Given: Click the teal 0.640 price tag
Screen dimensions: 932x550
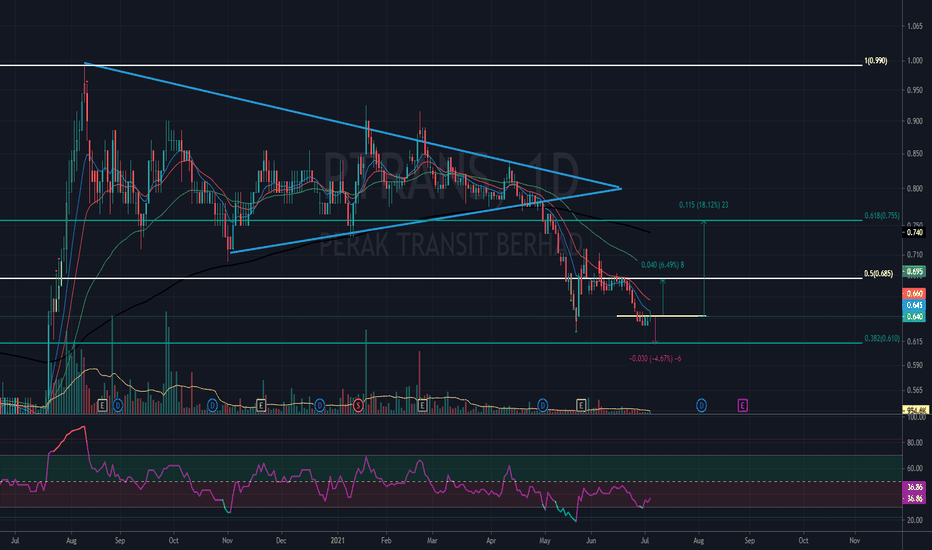Looking at the screenshot, I should [x=914, y=316].
